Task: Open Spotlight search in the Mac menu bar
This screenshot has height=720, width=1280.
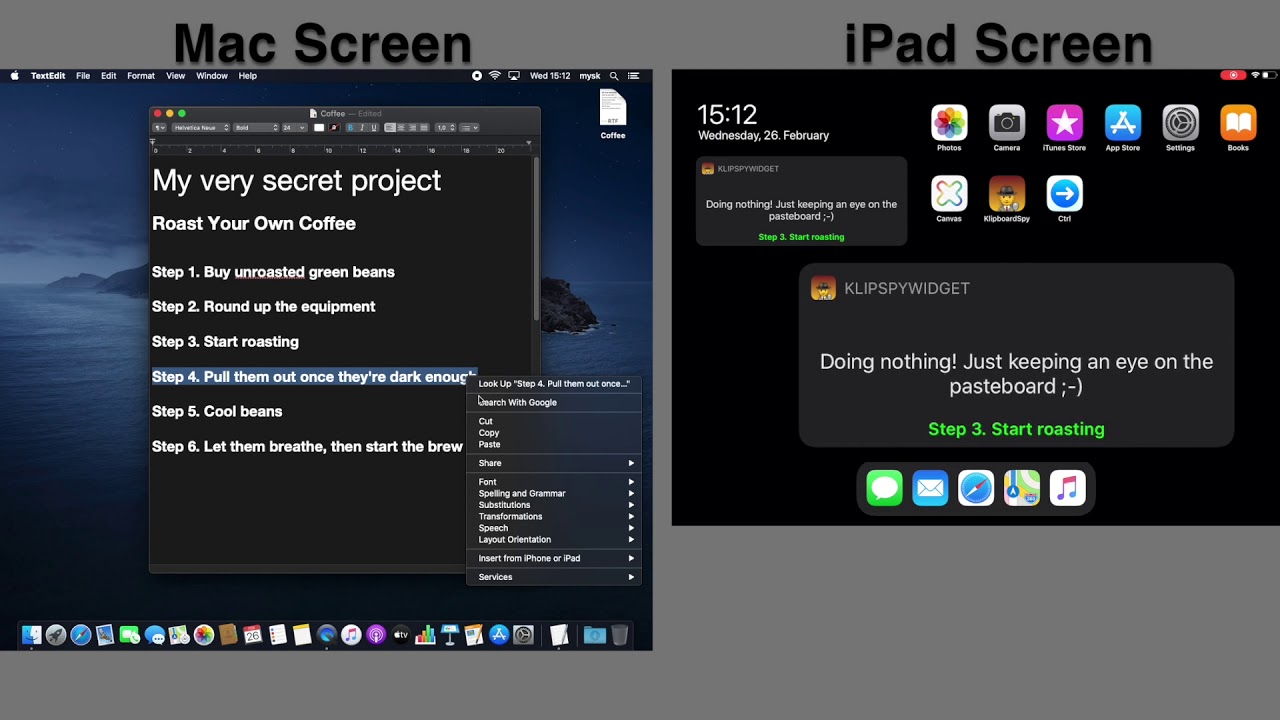Action: pyautogui.click(x=614, y=75)
